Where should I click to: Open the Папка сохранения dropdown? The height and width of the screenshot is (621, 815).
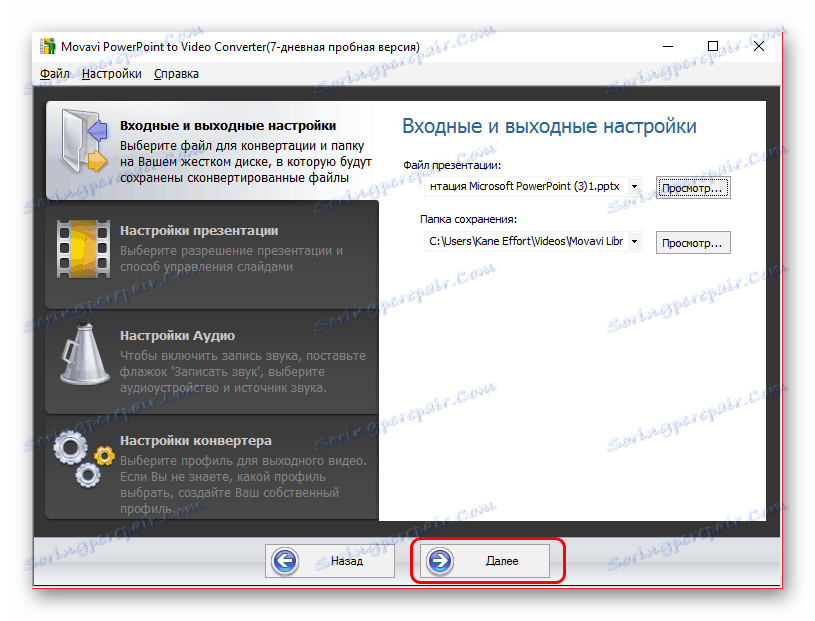point(634,241)
